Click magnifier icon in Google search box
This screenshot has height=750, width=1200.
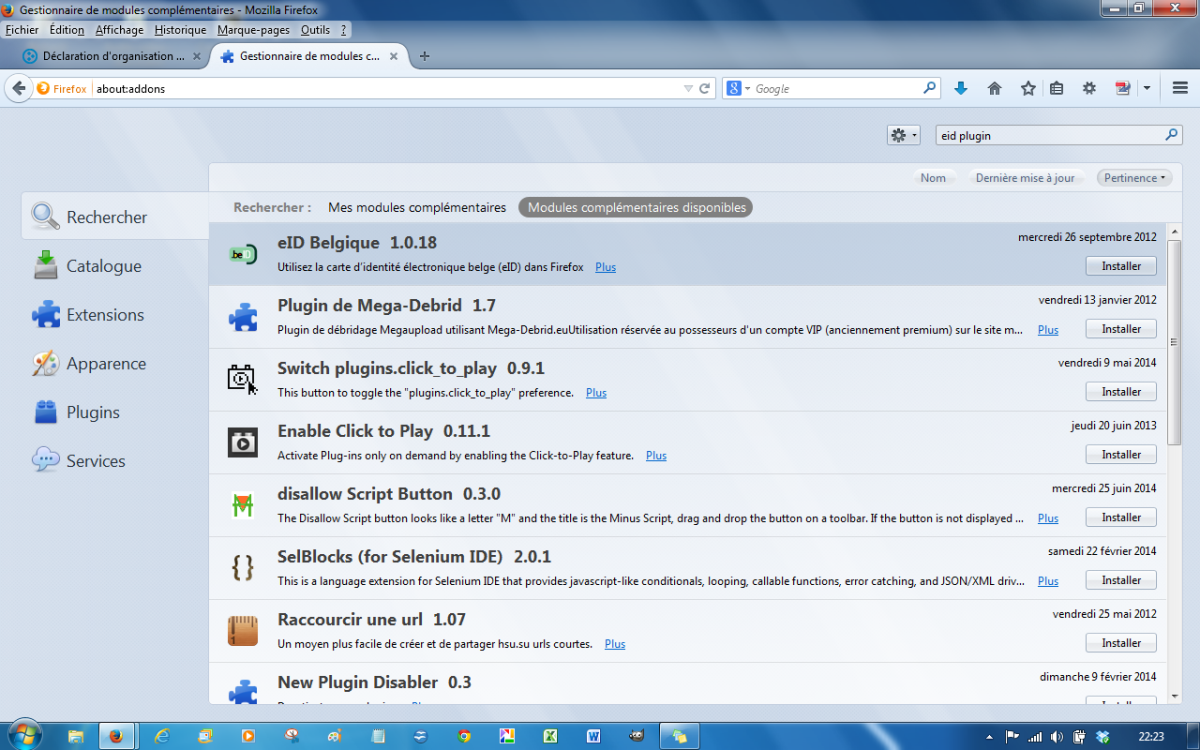click(929, 88)
